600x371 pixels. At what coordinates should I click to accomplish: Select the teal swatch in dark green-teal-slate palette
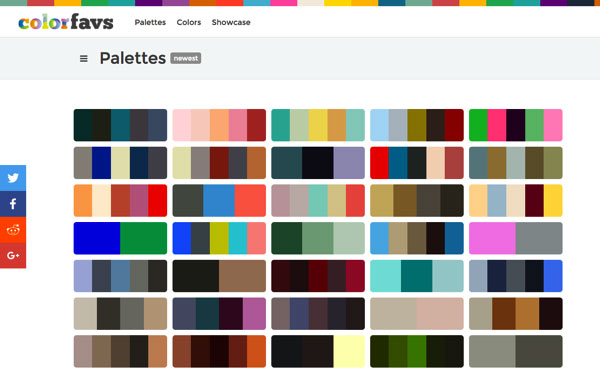(120, 125)
